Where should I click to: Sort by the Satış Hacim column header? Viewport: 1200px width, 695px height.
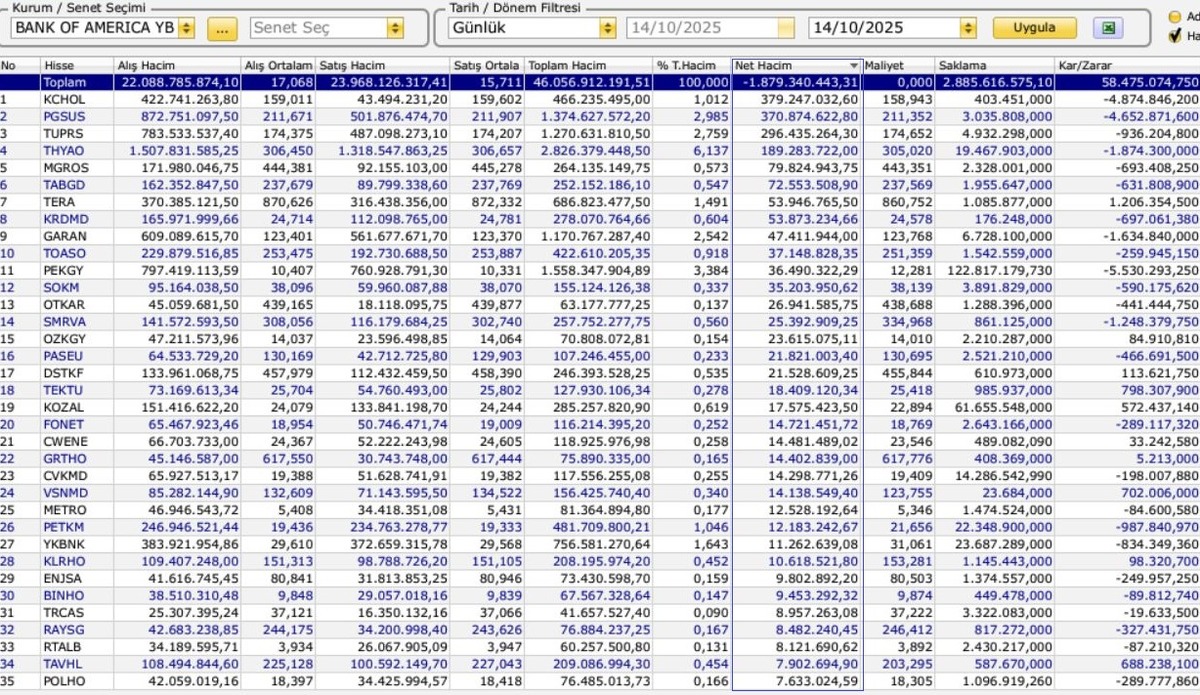[383, 66]
